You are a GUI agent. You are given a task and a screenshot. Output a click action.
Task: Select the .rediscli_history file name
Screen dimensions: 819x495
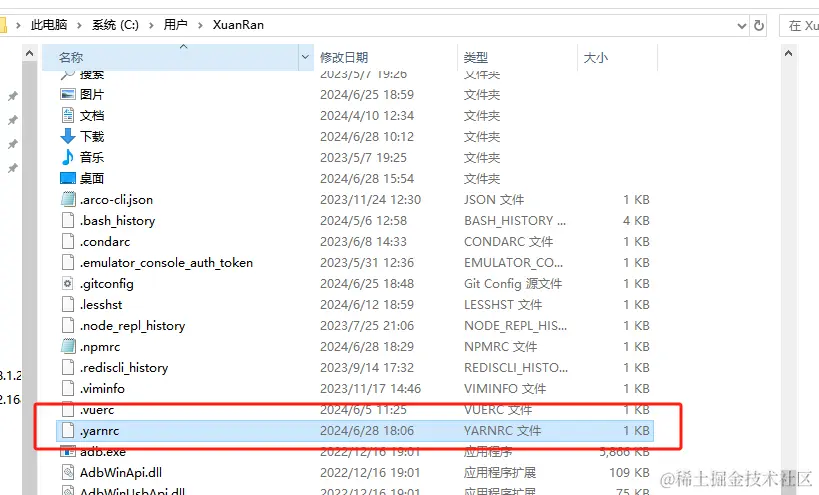click(124, 368)
